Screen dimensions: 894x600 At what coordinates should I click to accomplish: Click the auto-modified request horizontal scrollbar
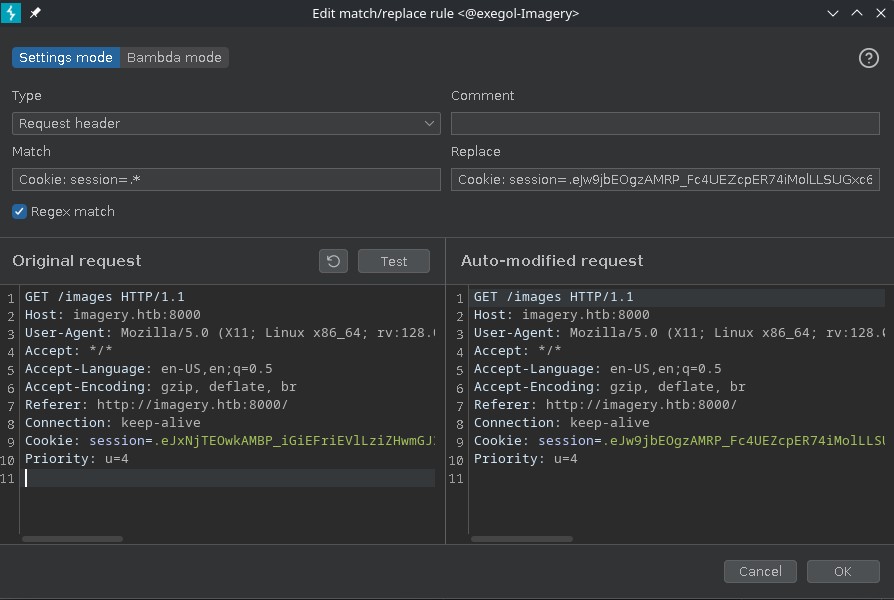pyautogui.click(x=520, y=539)
